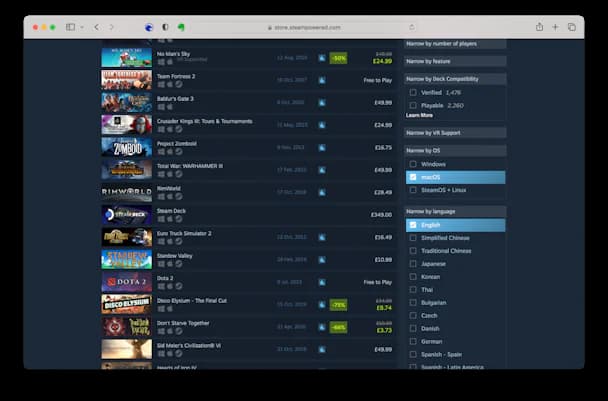This screenshot has height=401, width=608.
Task: Check the Japanese language filter
Action: [413, 264]
